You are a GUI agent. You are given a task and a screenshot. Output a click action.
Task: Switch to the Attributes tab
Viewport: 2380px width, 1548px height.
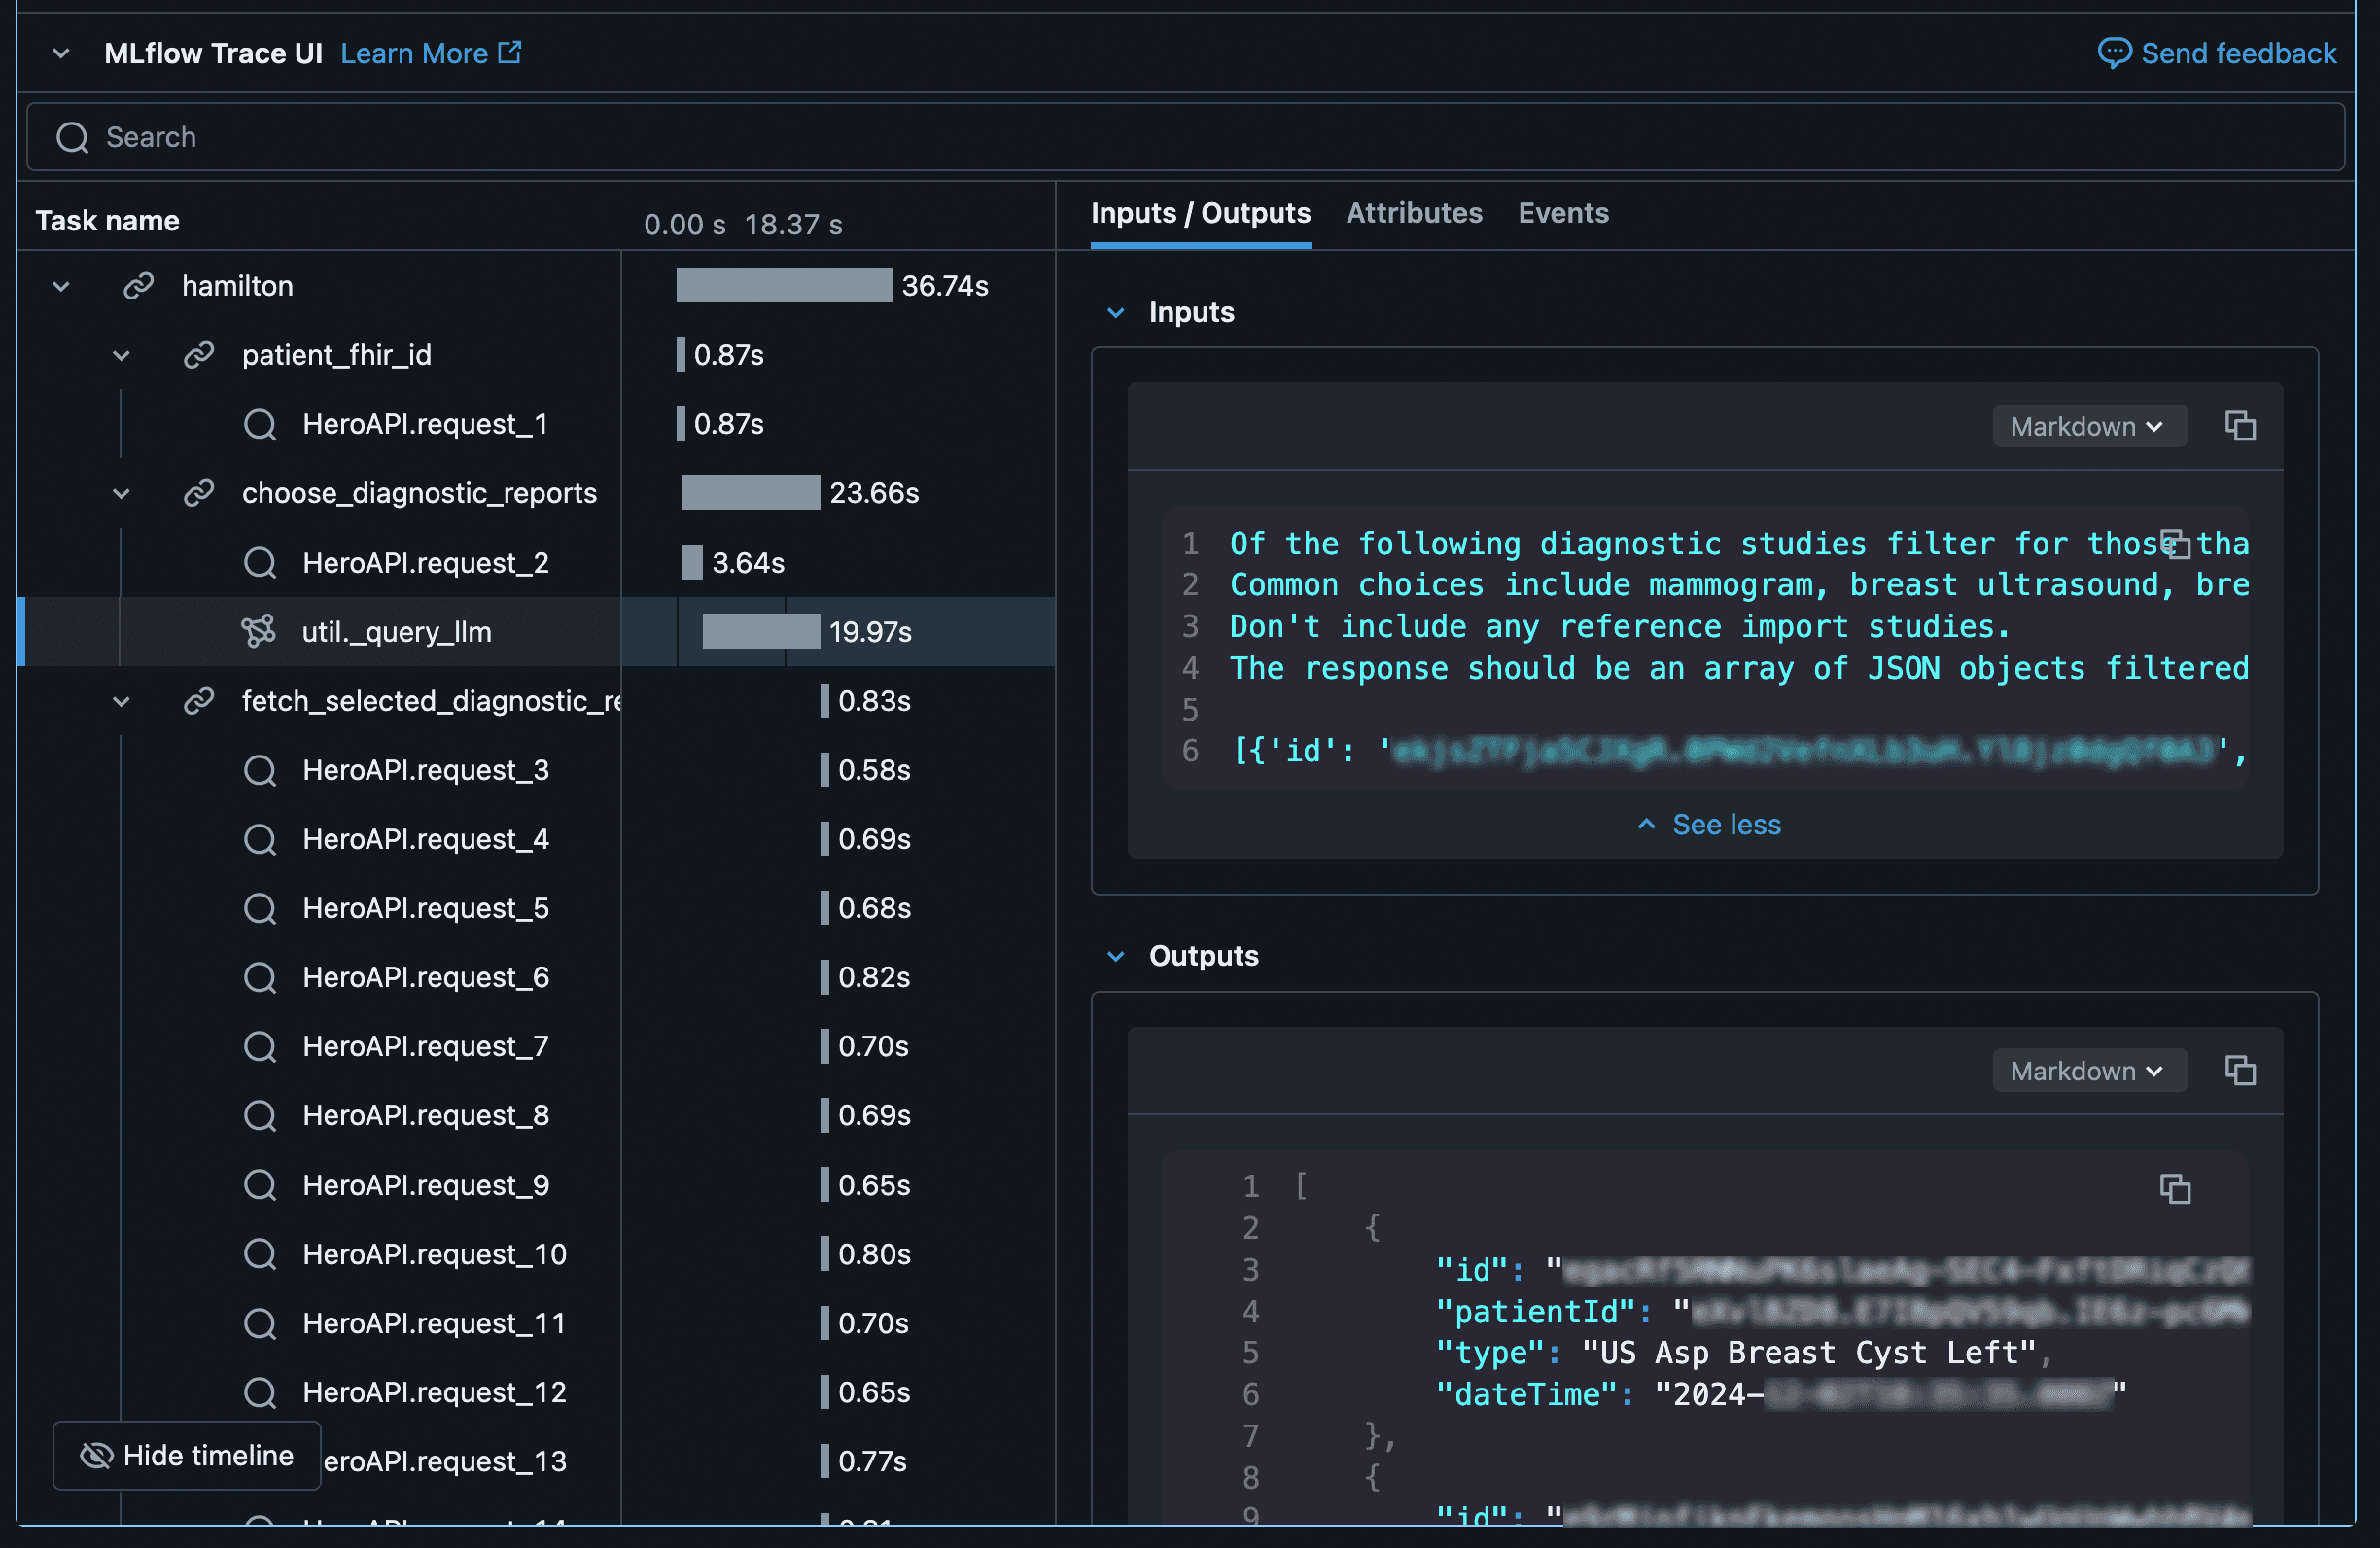pos(1414,213)
